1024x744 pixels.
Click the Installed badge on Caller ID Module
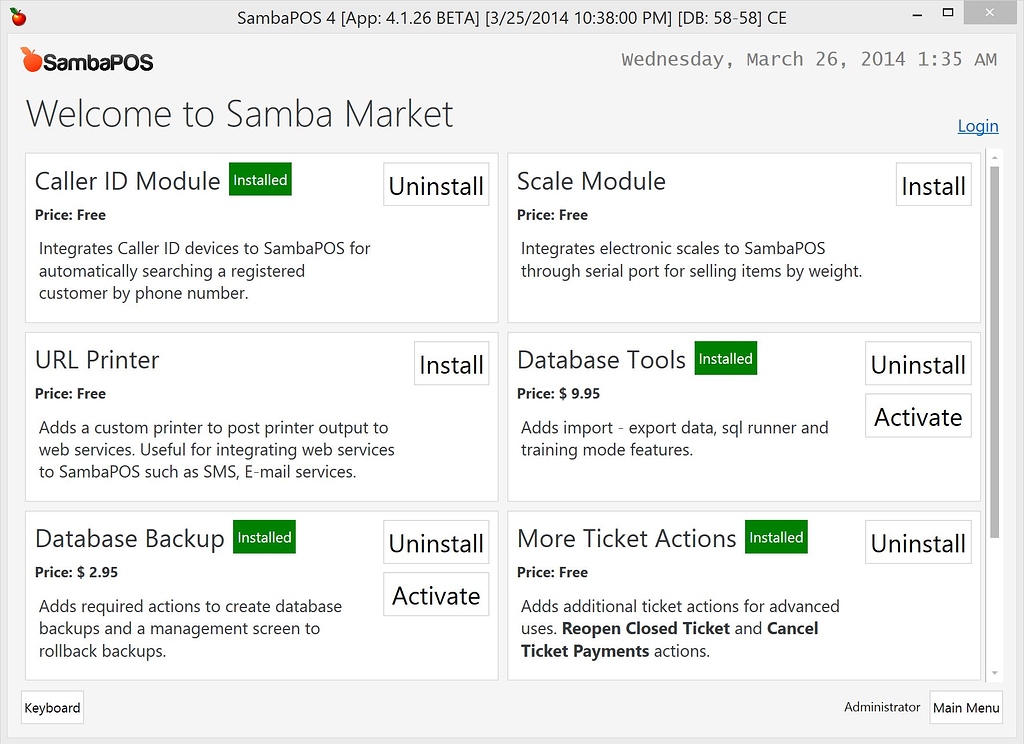coord(260,179)
